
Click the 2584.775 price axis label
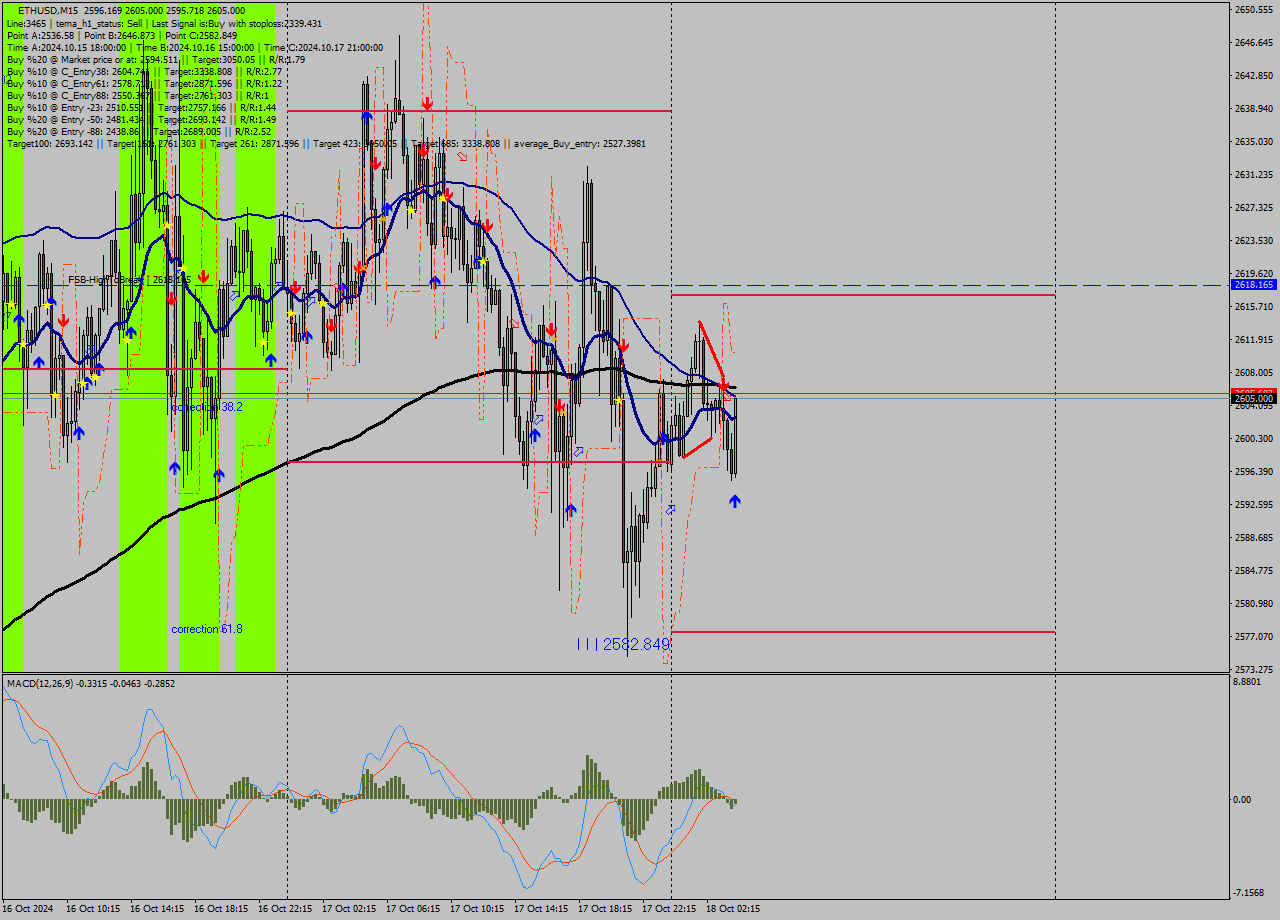pyautogui.click(x=1254, y=570)
